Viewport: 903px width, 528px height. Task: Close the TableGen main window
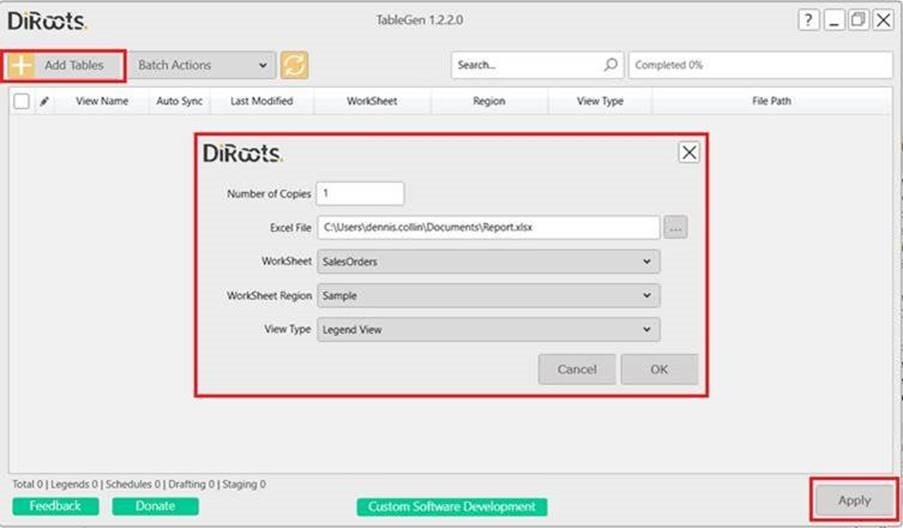[883, 20]
